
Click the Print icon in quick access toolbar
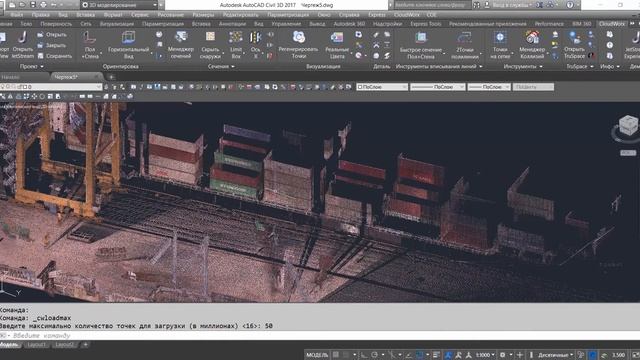pos(43,5)
